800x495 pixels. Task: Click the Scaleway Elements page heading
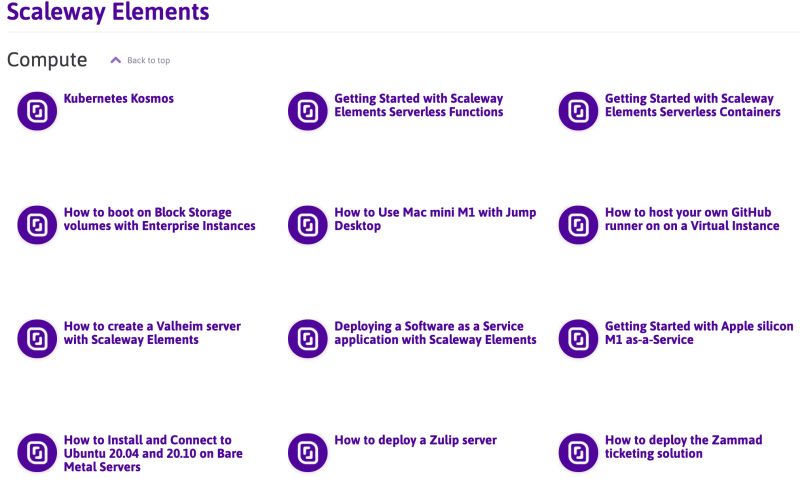pyautogui.click(x=108, y=12)
